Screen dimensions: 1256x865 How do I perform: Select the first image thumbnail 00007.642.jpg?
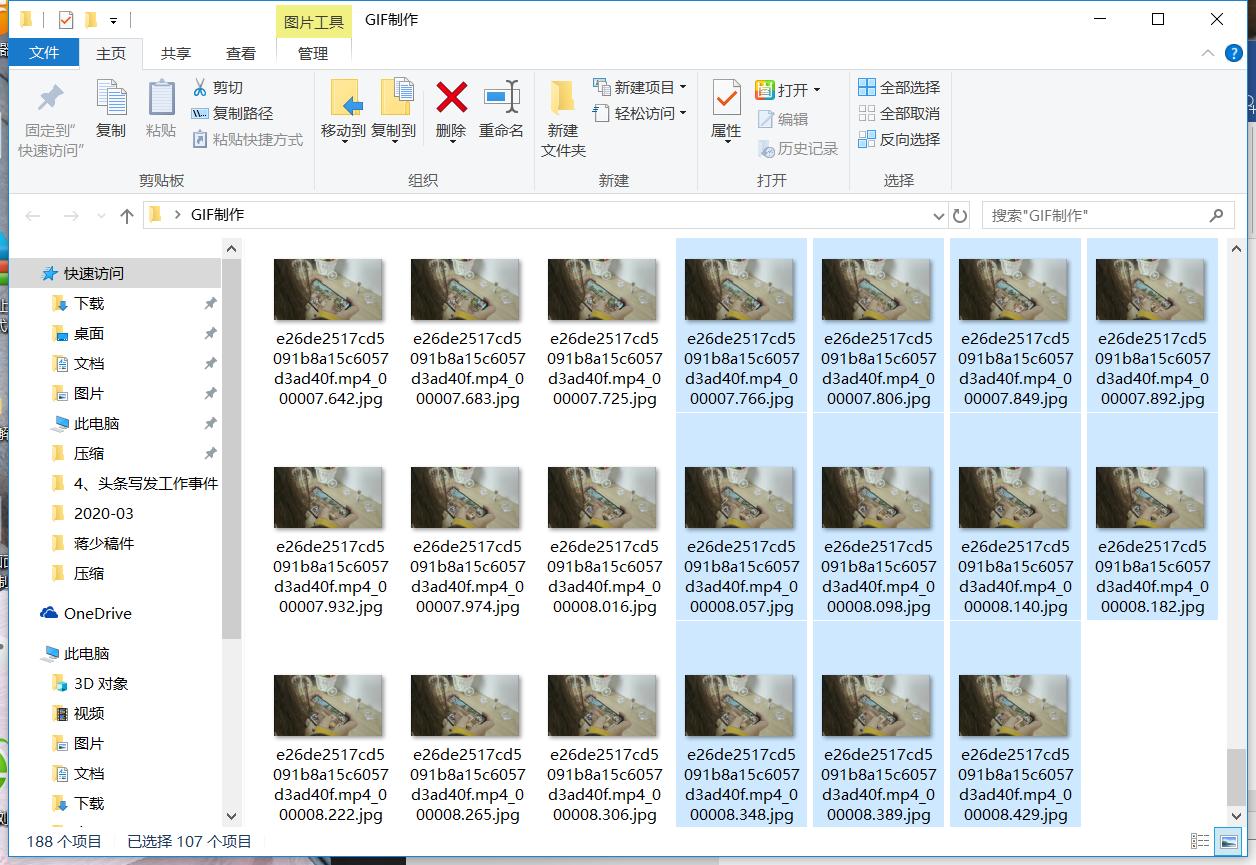(x=328, y=288)
